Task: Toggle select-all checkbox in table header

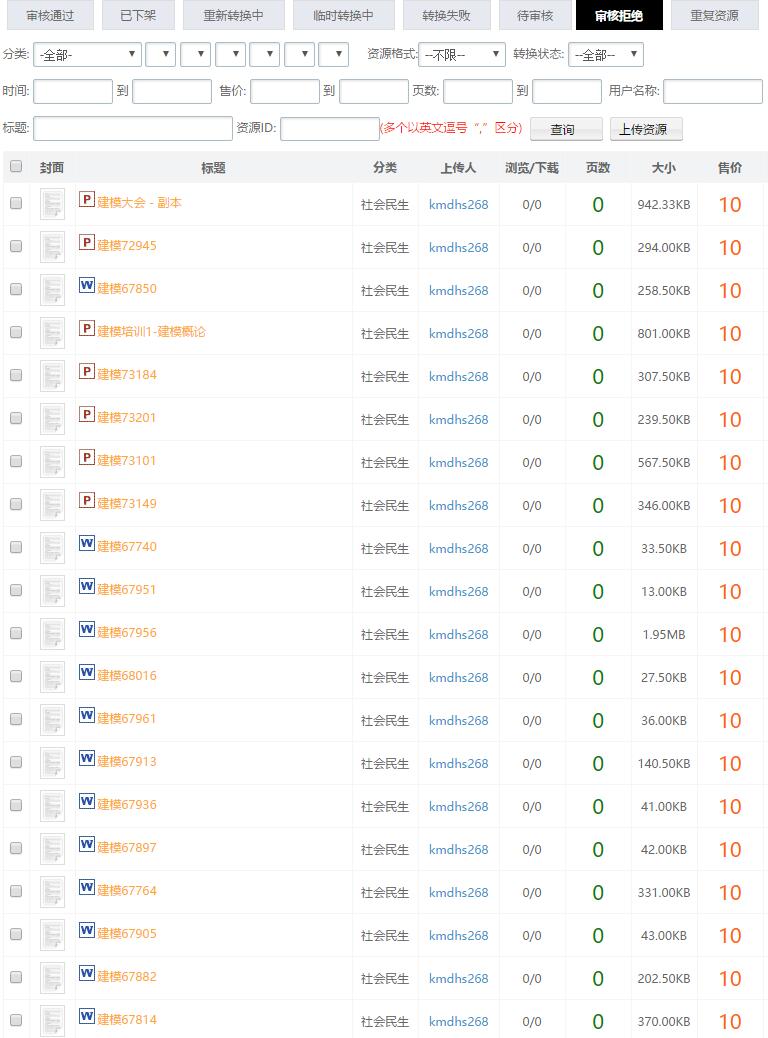Action: coord(16,167)
